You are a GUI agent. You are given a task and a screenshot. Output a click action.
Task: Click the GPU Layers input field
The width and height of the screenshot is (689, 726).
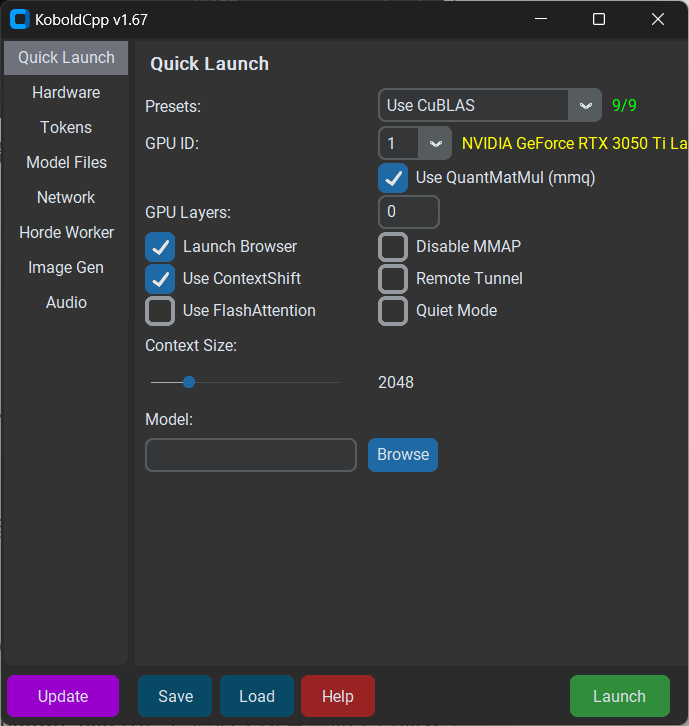click(x=409, y=212)
